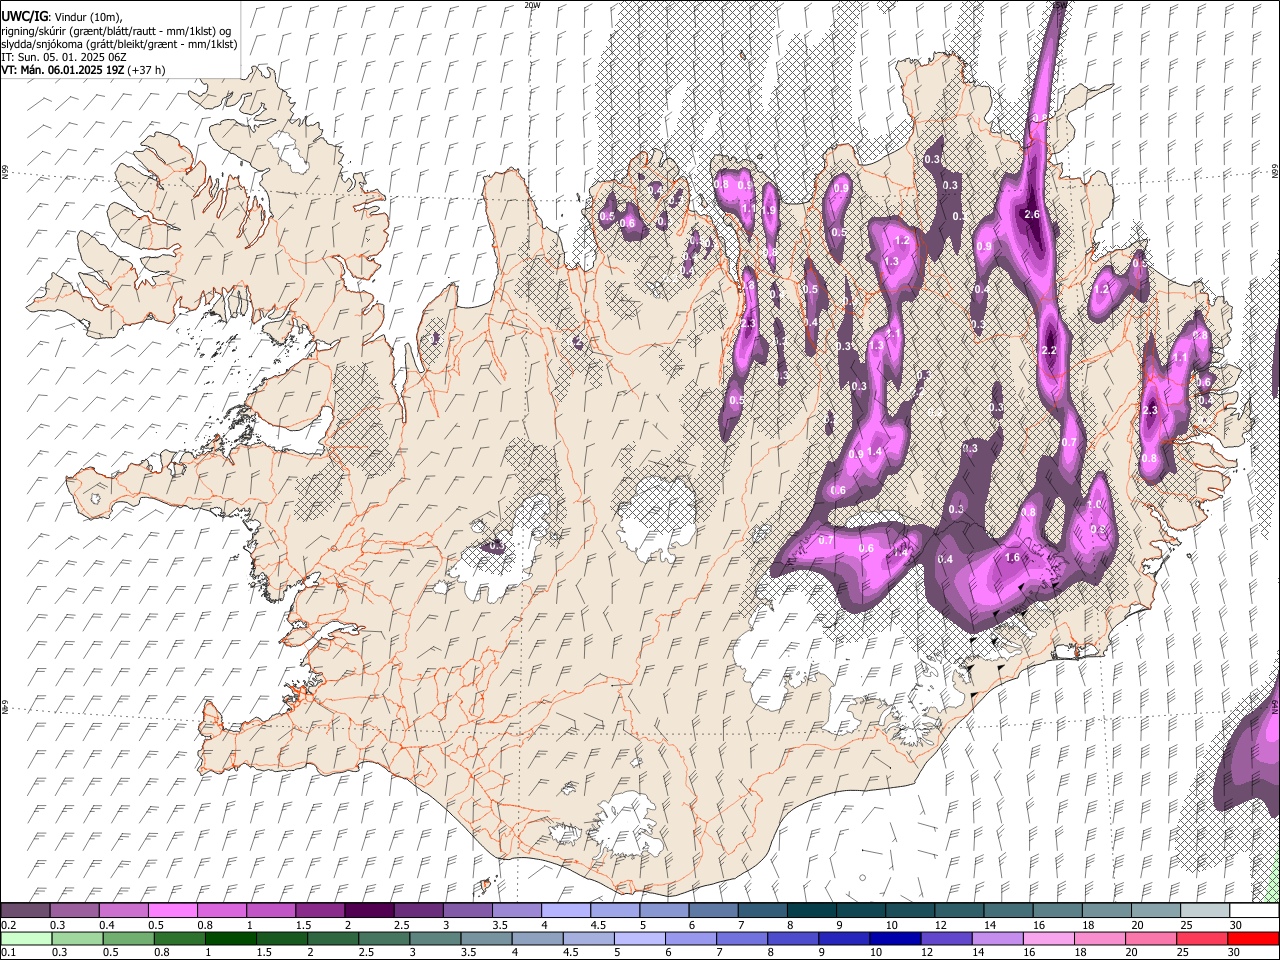
Task: Click the 'VT: Mán. 06.01.2025 19Z (+37 h)' line
Action: pyautogui.click(x=83, y=70)
